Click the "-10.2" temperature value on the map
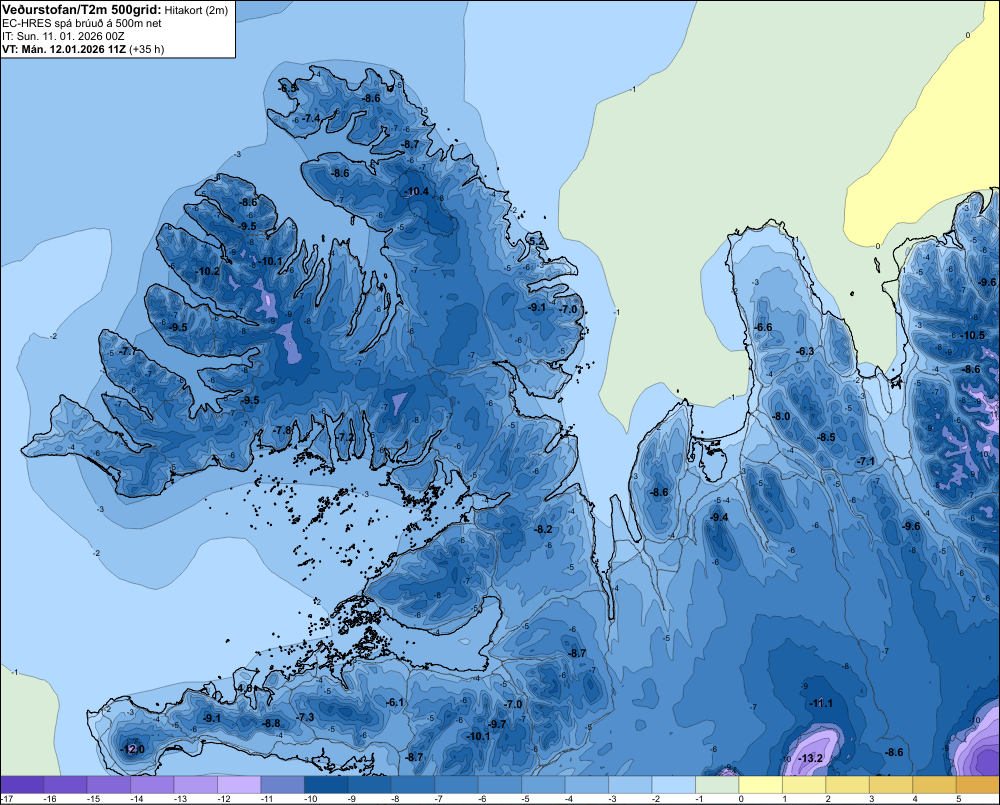Image resolution: width=1000 pixels, height=805 pixels. tap(207, 271)
